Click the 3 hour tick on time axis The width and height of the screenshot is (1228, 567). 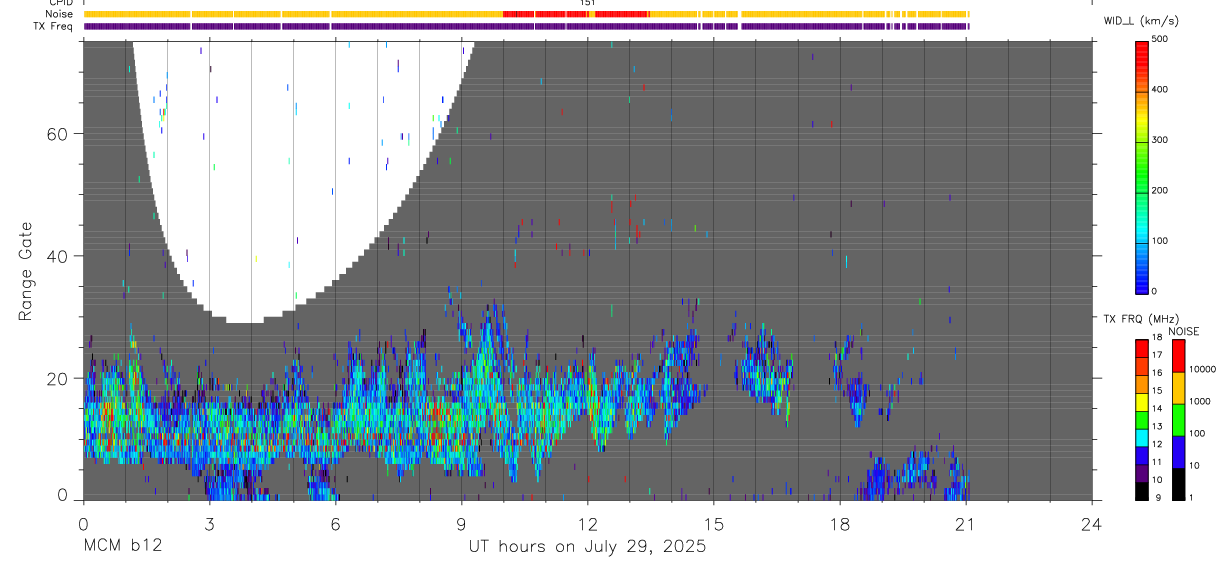pos(209,523)
